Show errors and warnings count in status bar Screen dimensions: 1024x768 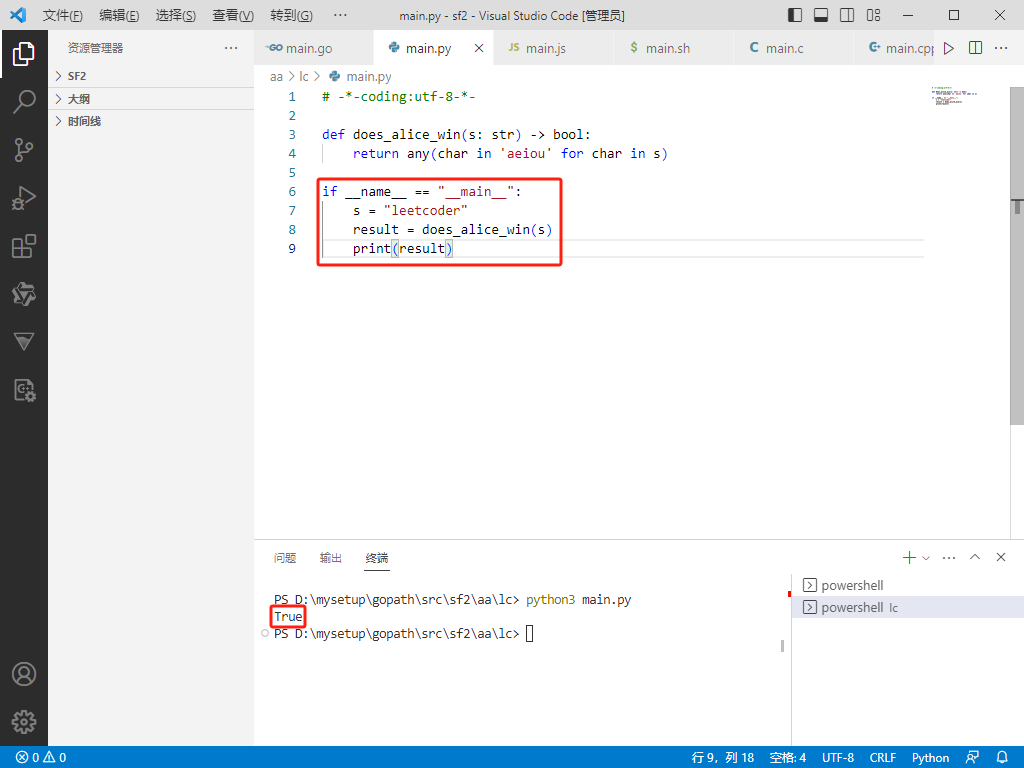(x=40, y=758)
